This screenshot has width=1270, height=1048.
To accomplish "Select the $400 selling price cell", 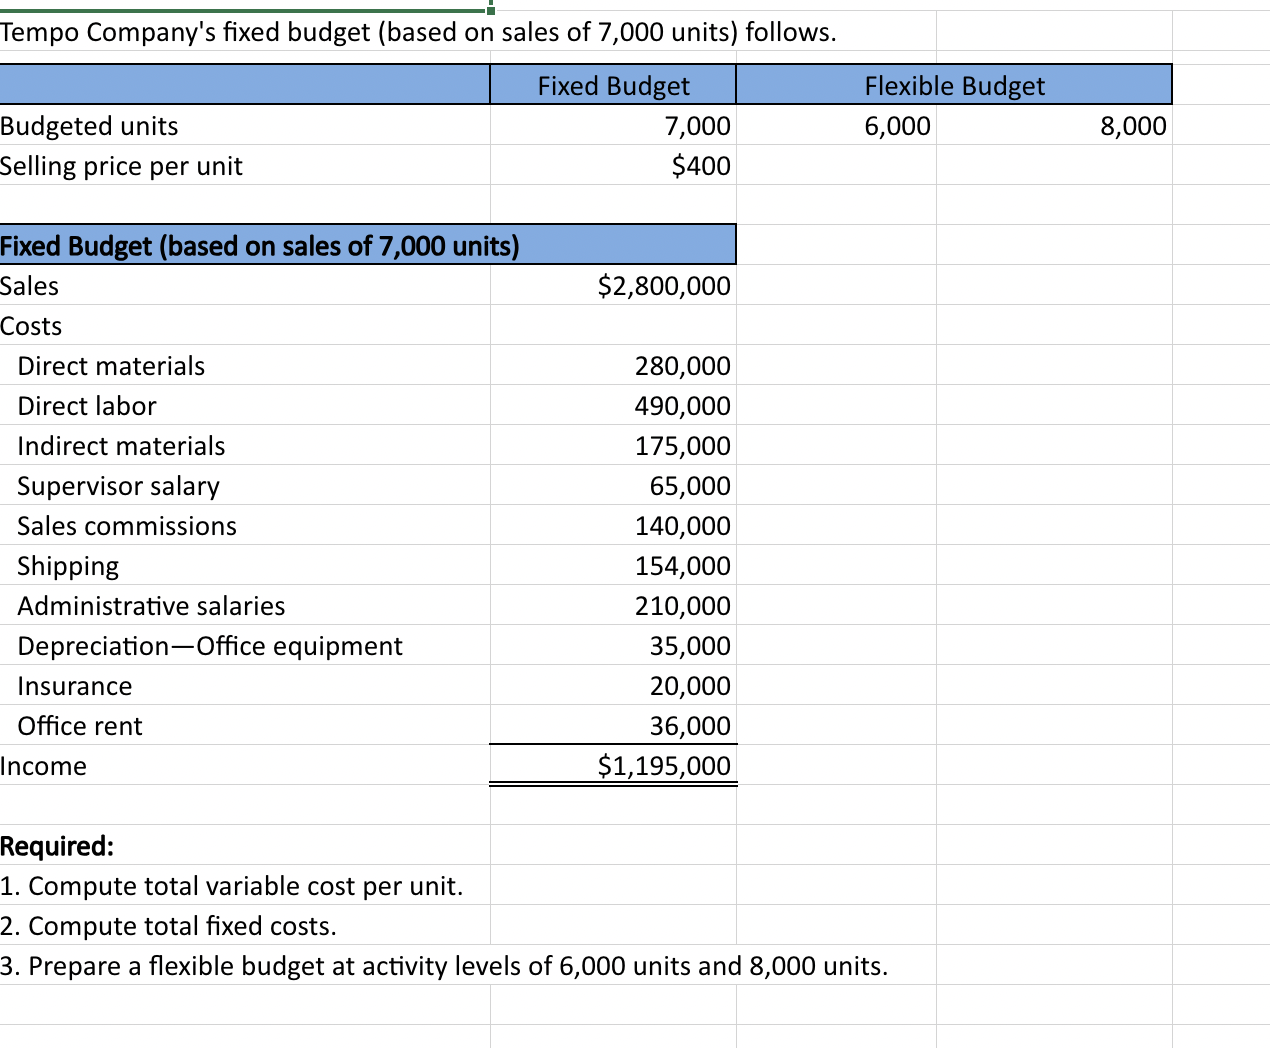I will pos(613,166).
